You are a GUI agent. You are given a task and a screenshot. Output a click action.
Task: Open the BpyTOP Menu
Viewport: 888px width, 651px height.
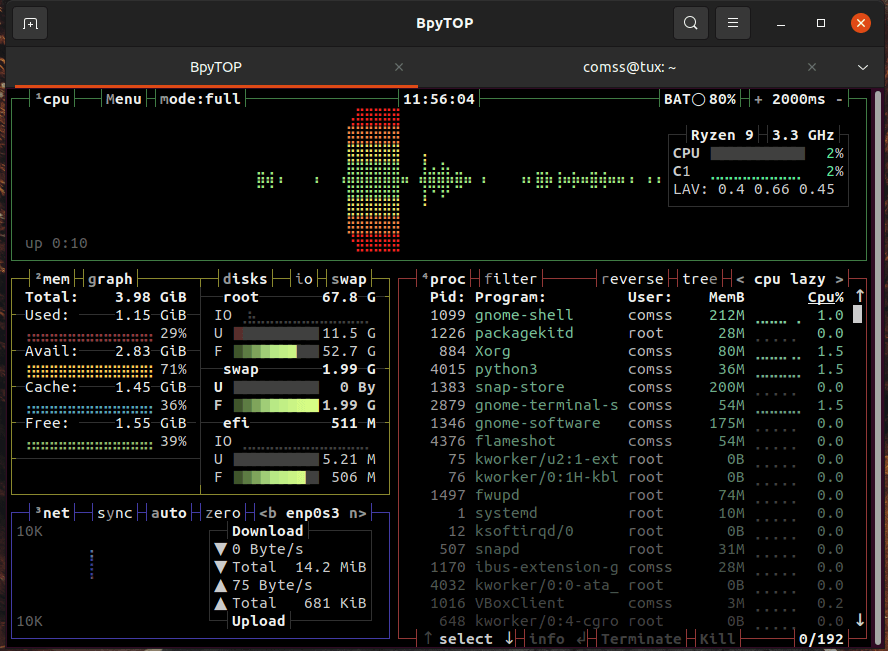pos(124,99)
